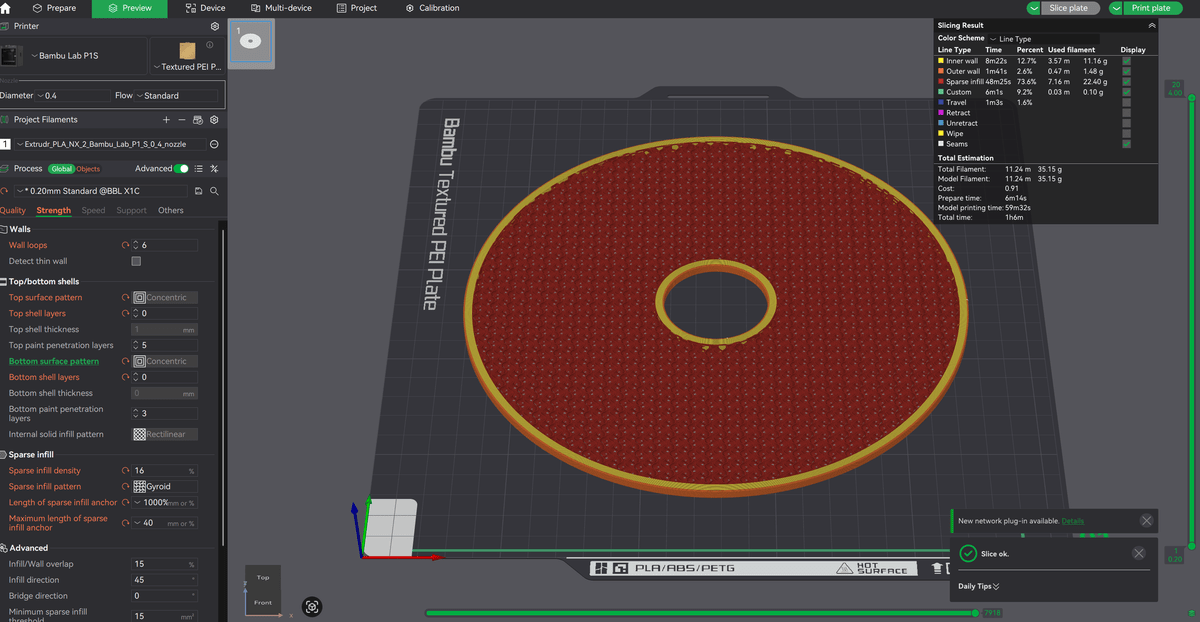
Task: Toggle the Advanced switch off
Action: point(181,169)
